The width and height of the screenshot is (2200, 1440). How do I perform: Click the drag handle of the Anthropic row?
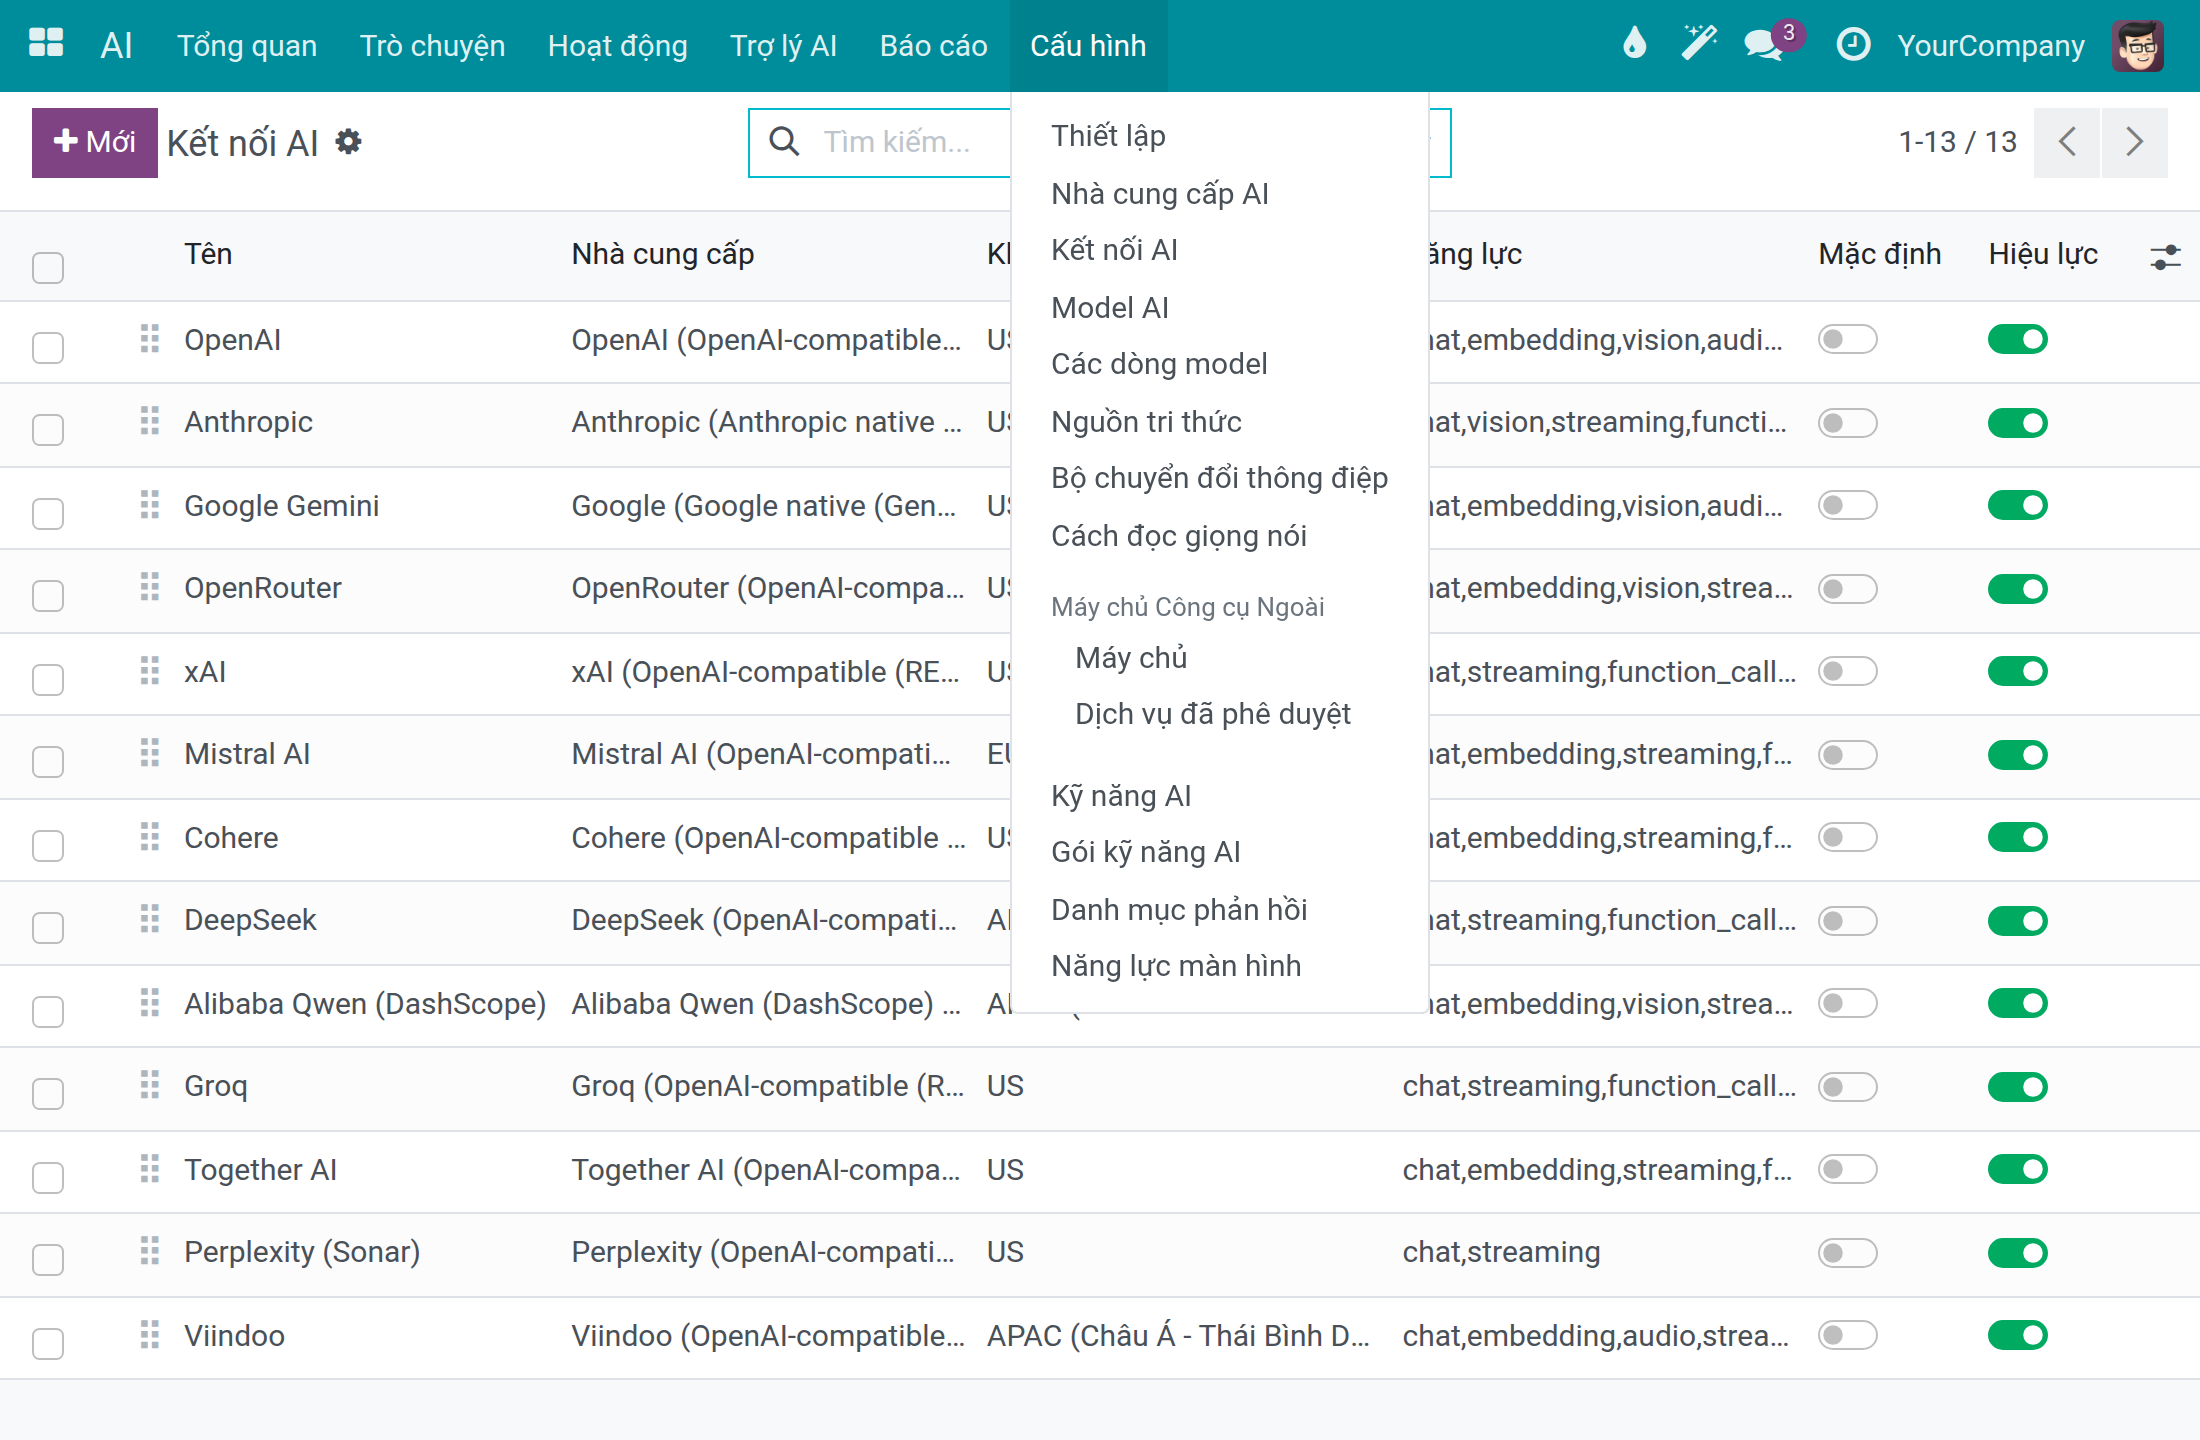click(x=150, y=421)
